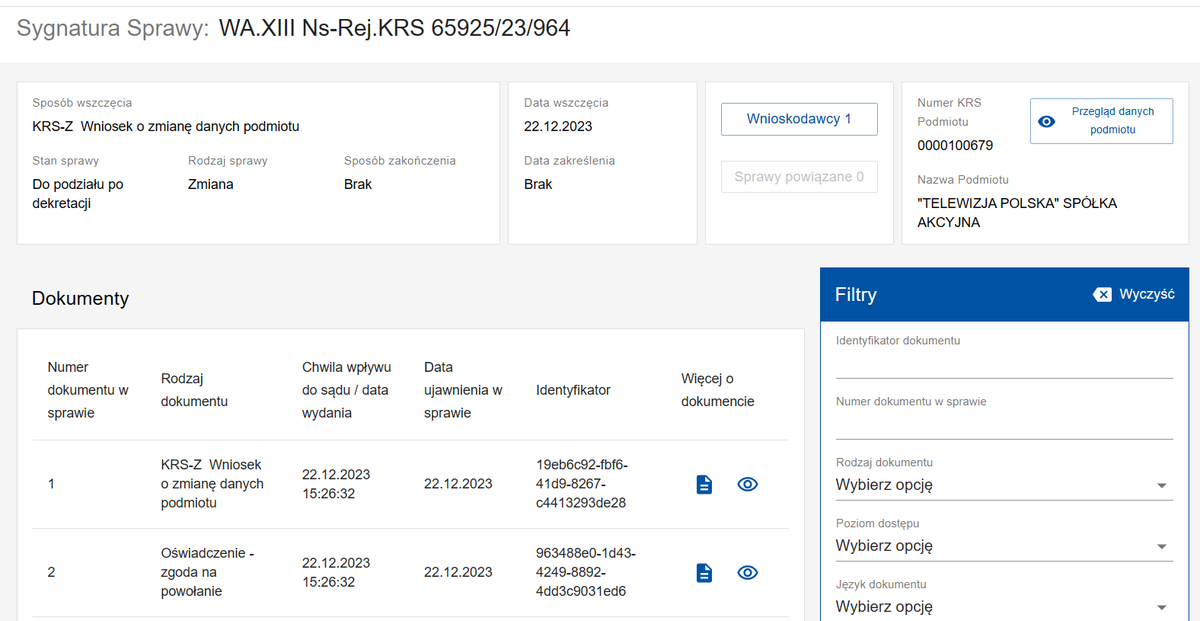The width and height of the screenshot is (1200, 621).
Task: Click the Sposób wszczęcia value KRS-Z Wniosek
Action: coord(166,126)
